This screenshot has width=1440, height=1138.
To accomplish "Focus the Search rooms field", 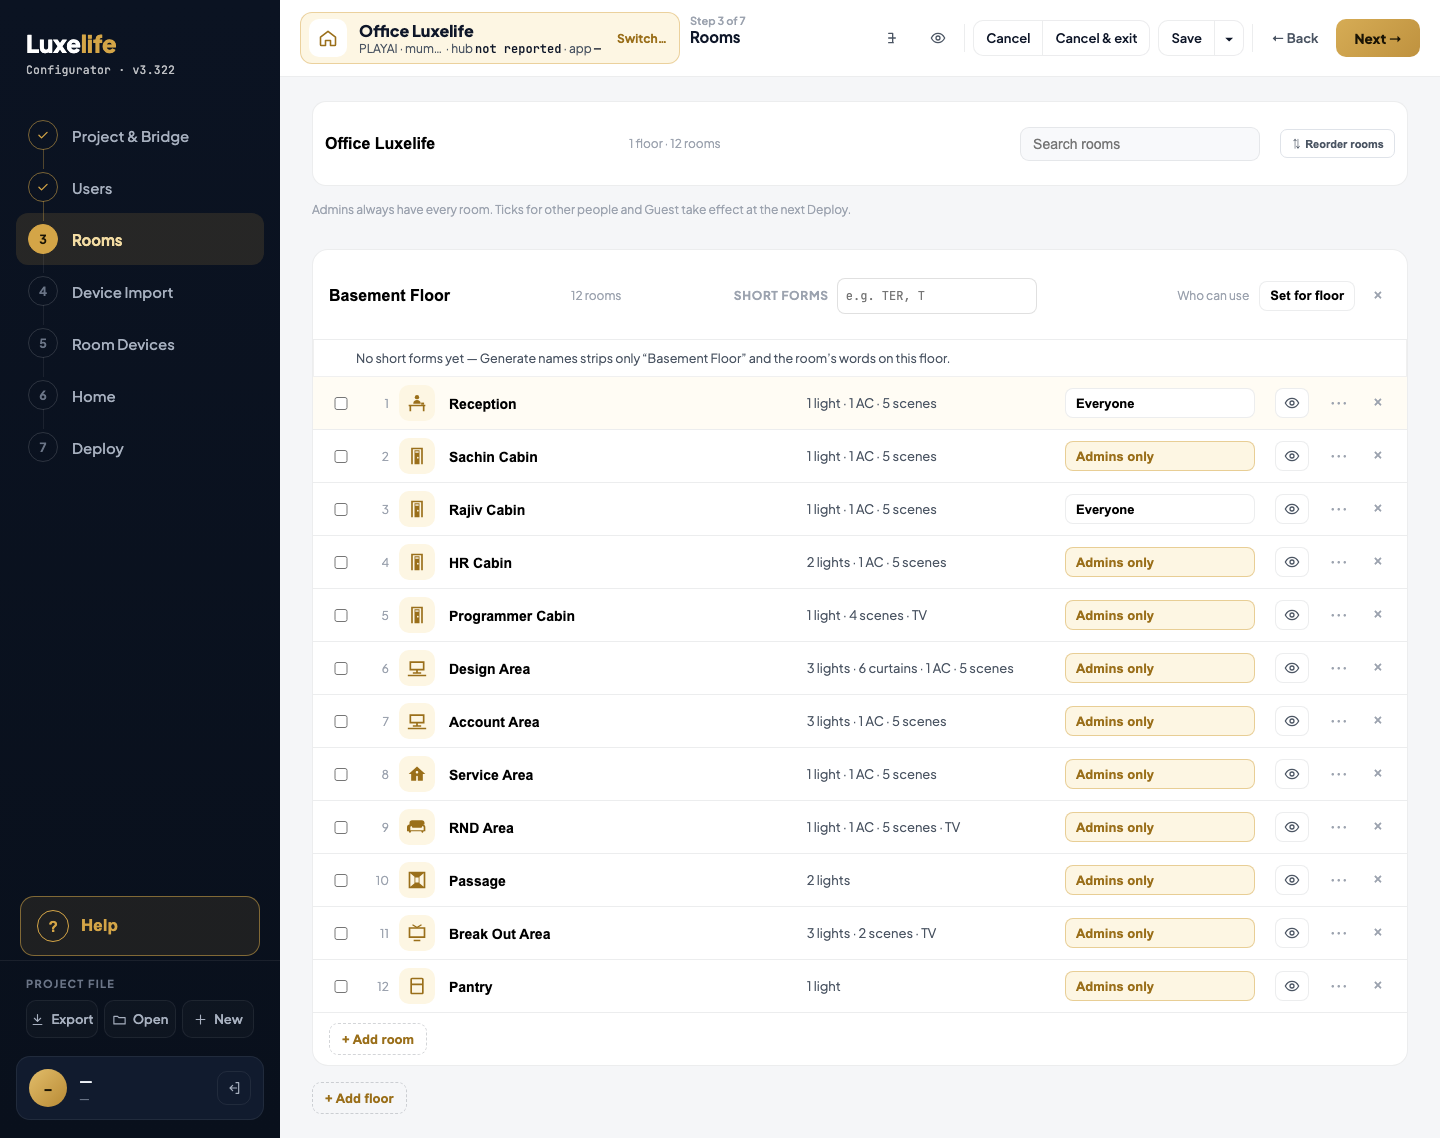I will point(1140,144).
